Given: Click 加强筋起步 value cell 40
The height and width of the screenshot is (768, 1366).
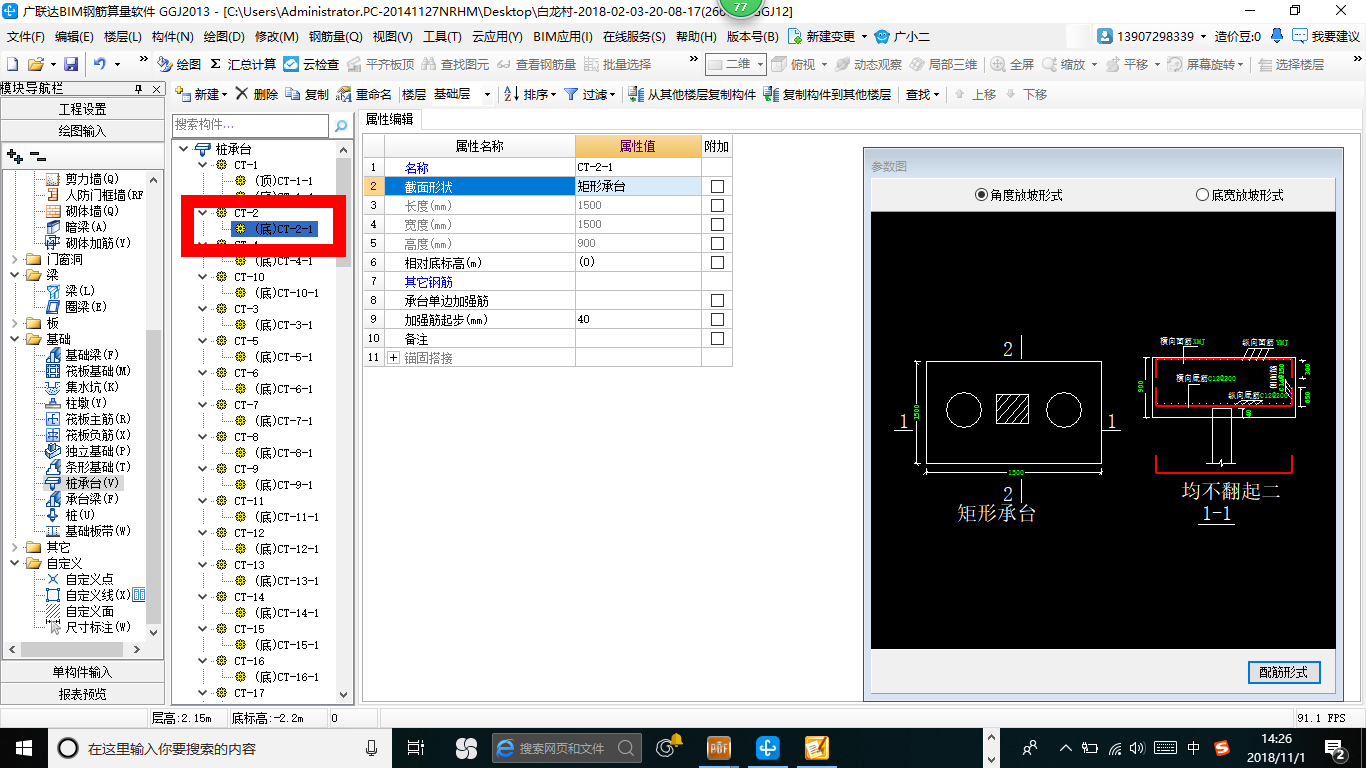Looking at the screenshot, I should (x=638, y=319).
